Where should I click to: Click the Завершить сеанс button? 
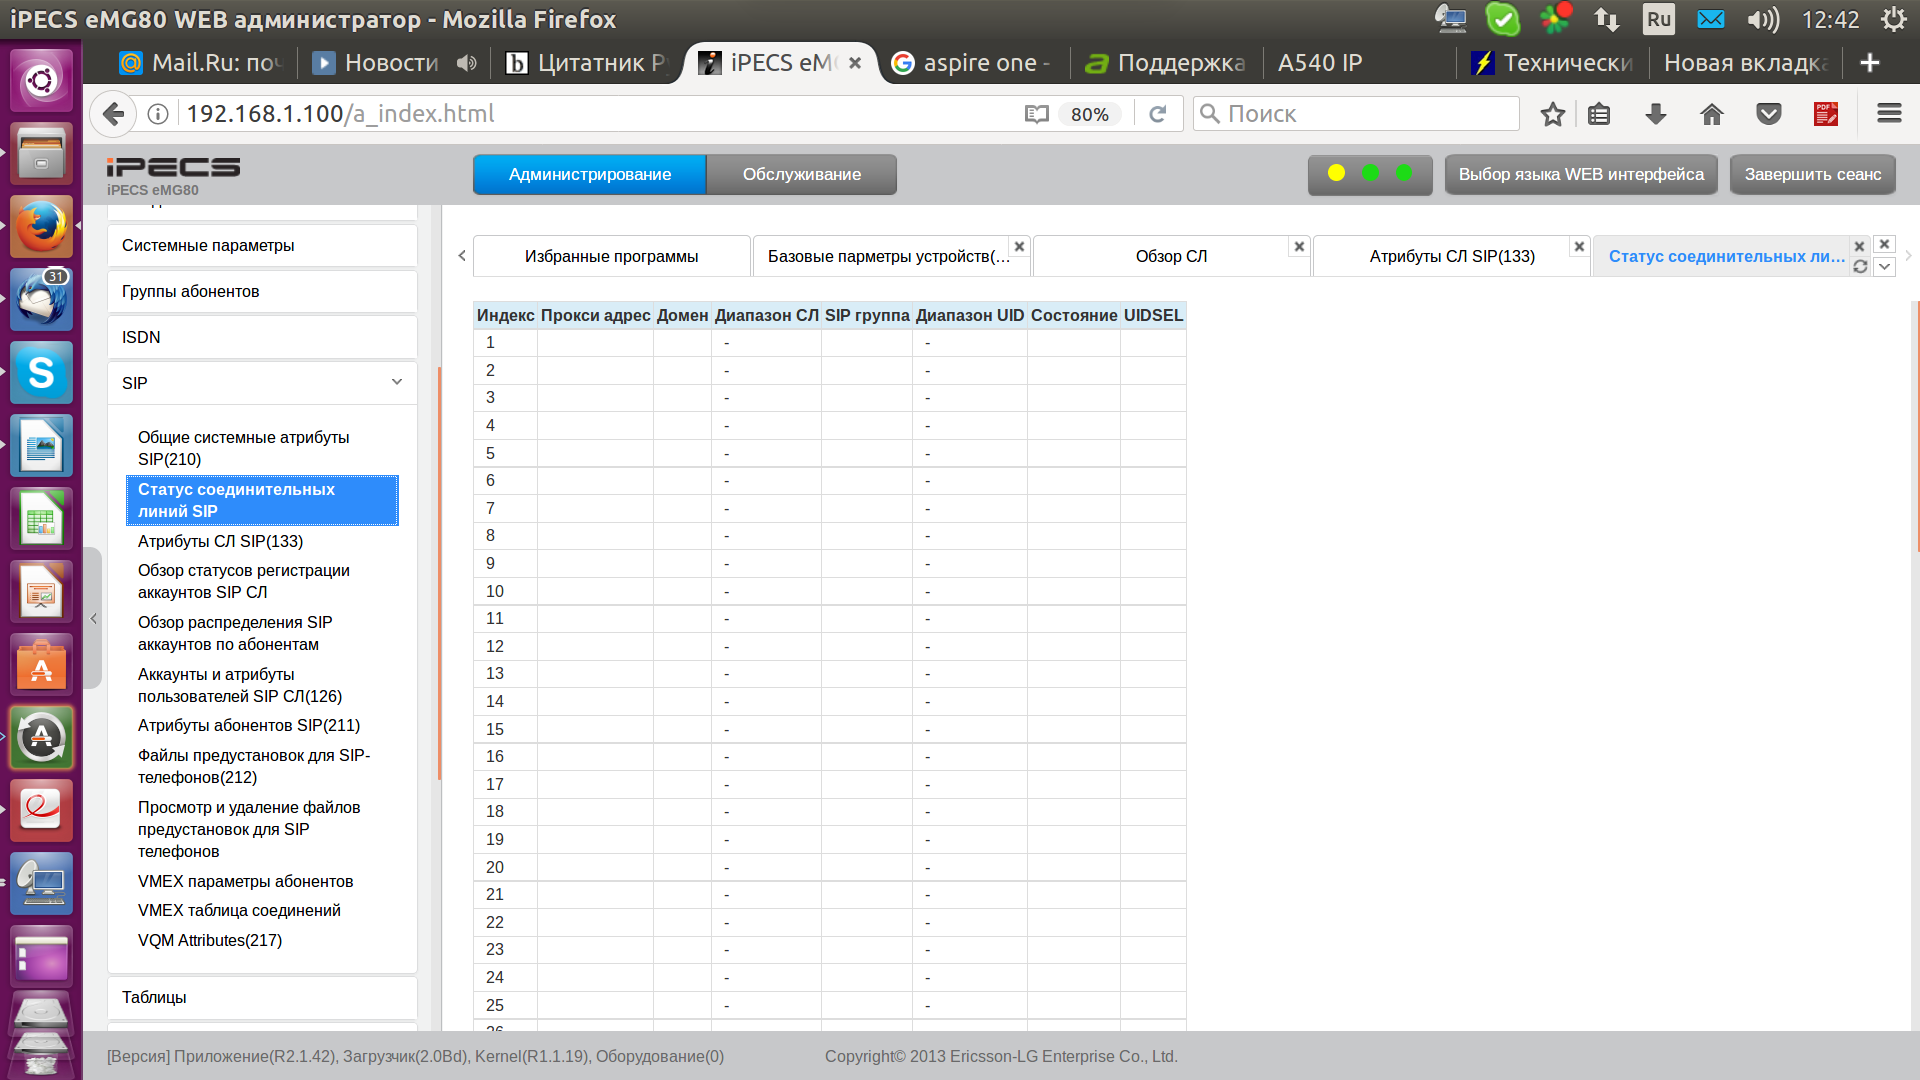(x=1812, y=174)
